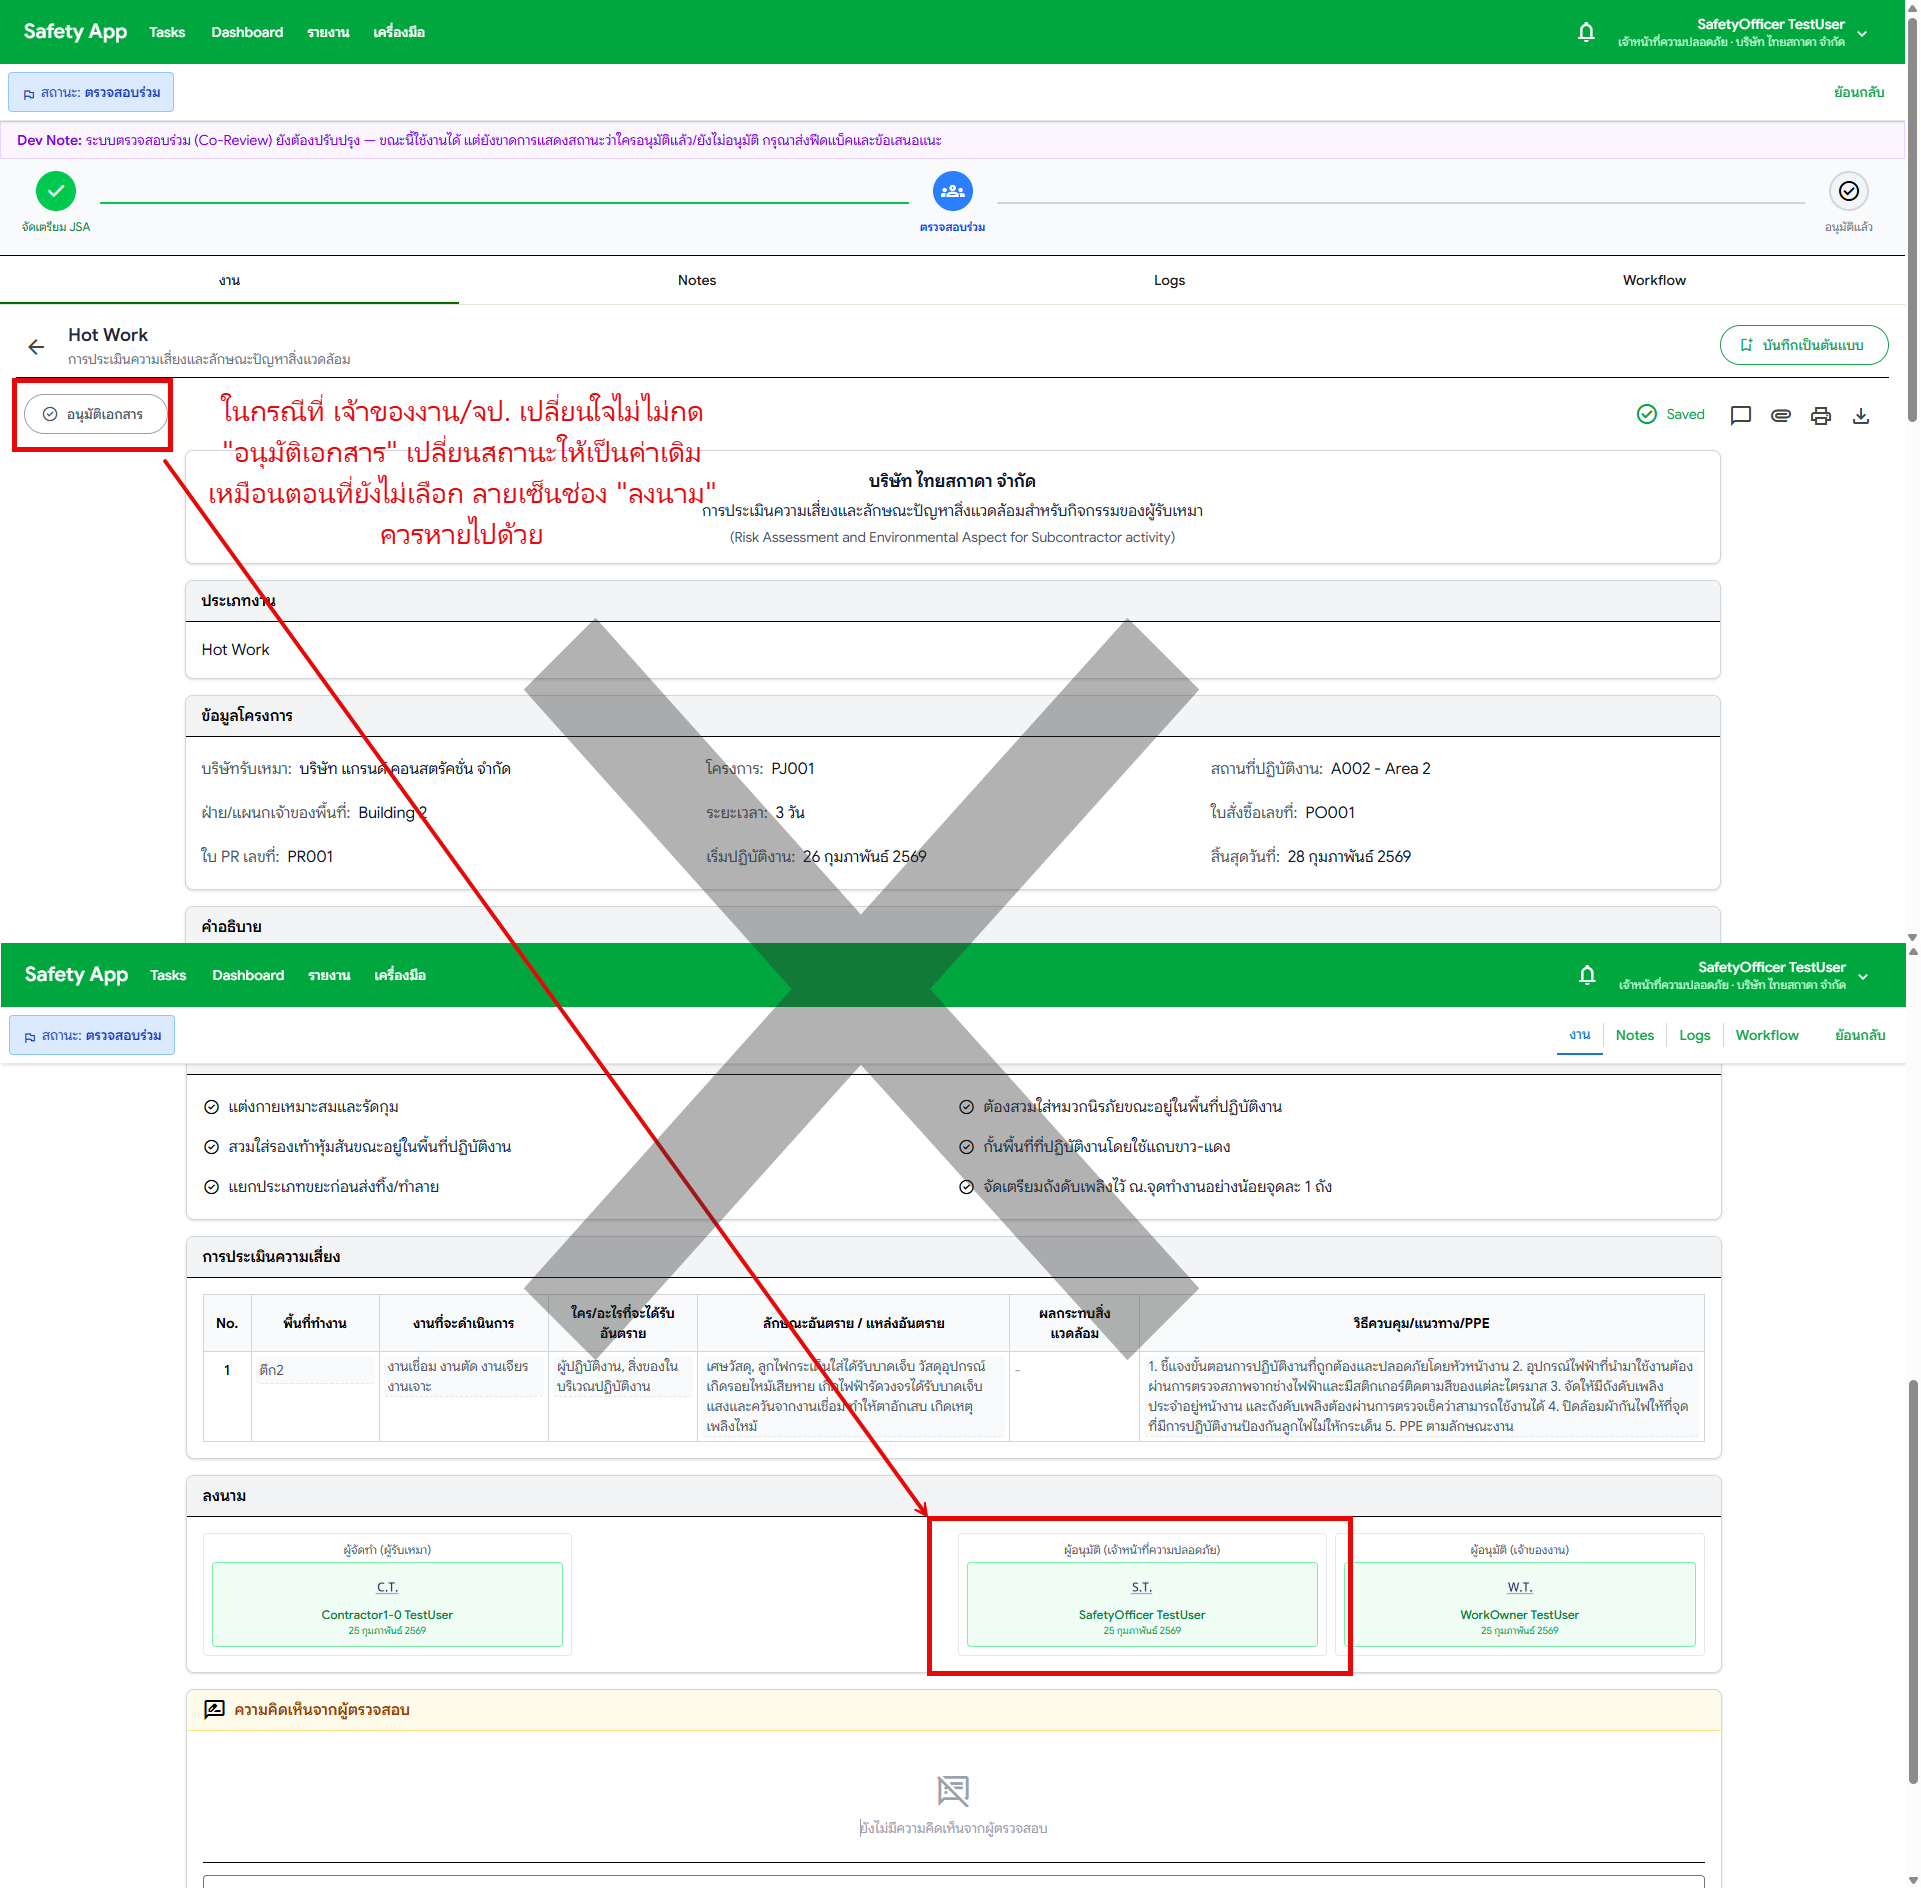Switch to the Notes tab
Image resolution: width=1921 pixels, height=1888 pixels.
[x=696, y=280]
